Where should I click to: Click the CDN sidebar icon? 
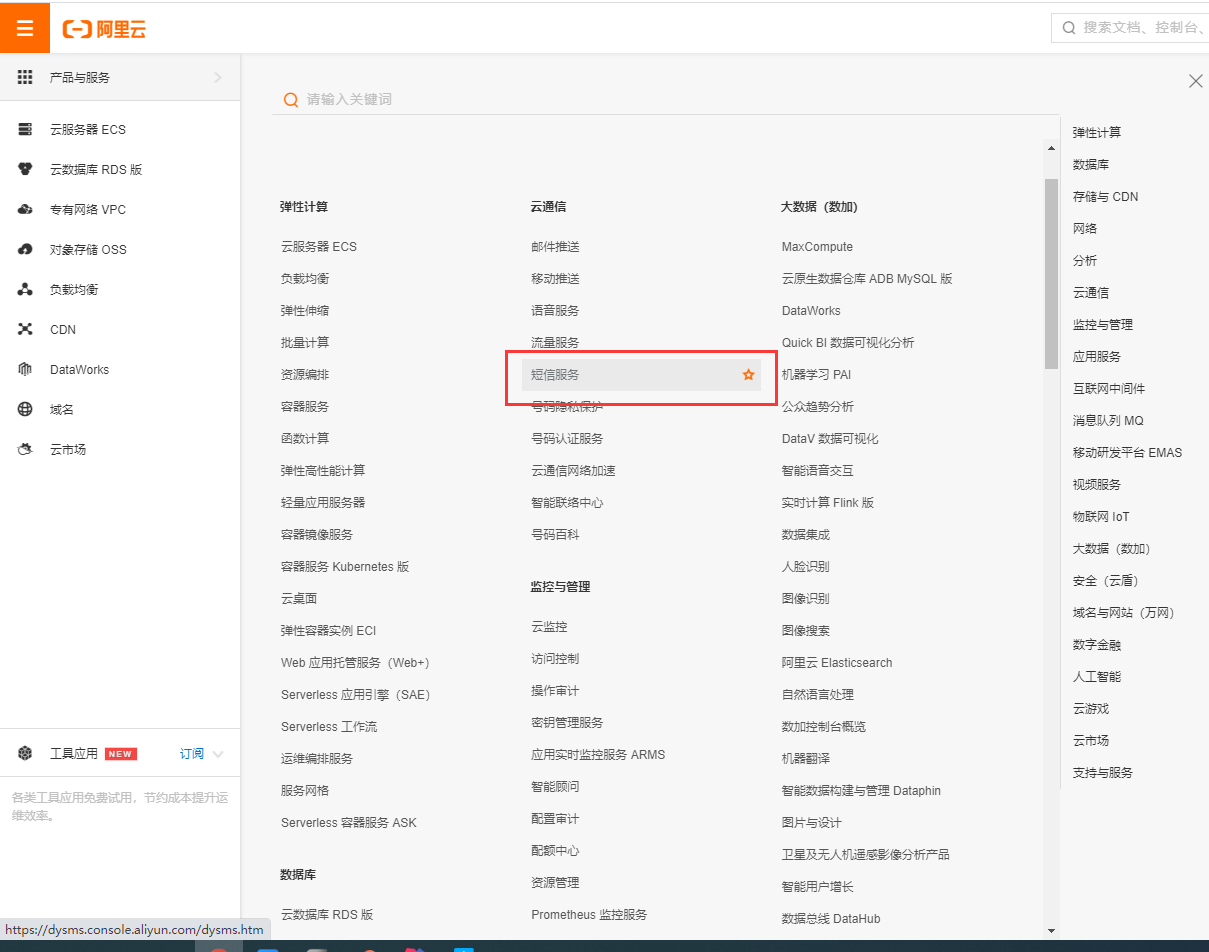(x=25, y=328)
